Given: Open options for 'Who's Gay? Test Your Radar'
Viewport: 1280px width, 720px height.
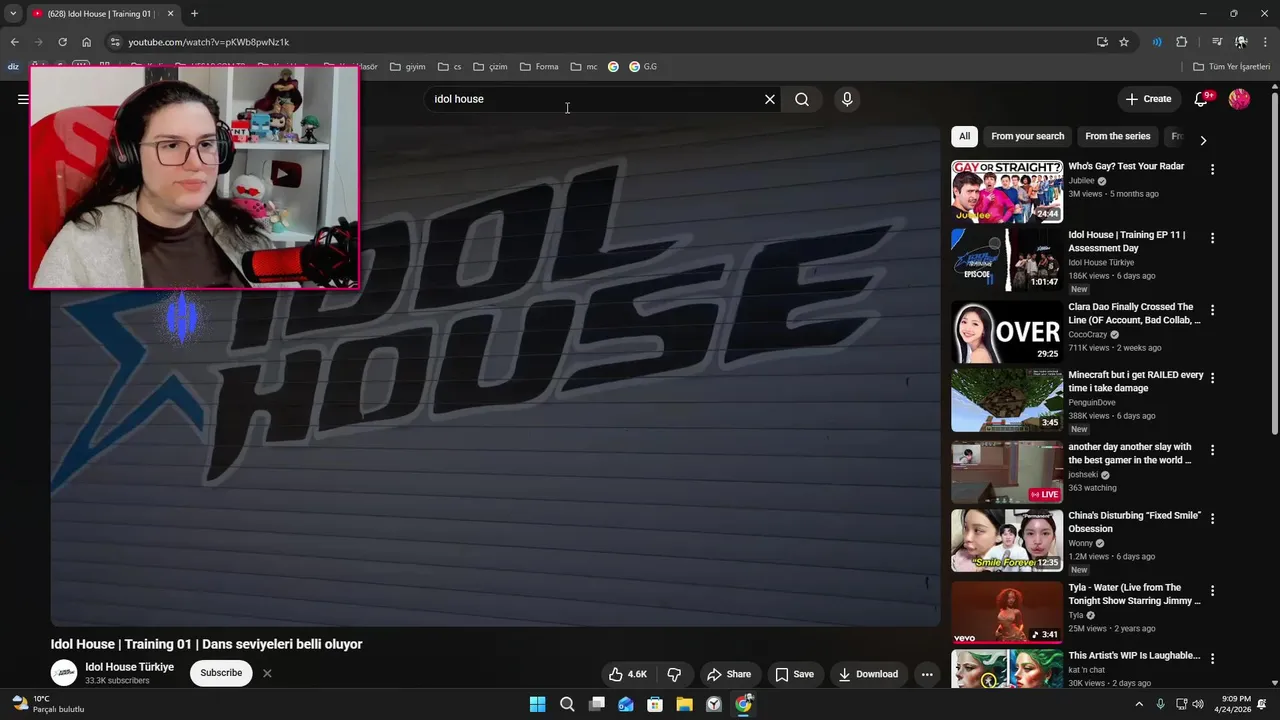Looking at the screenshot, I should [1212, 170].
